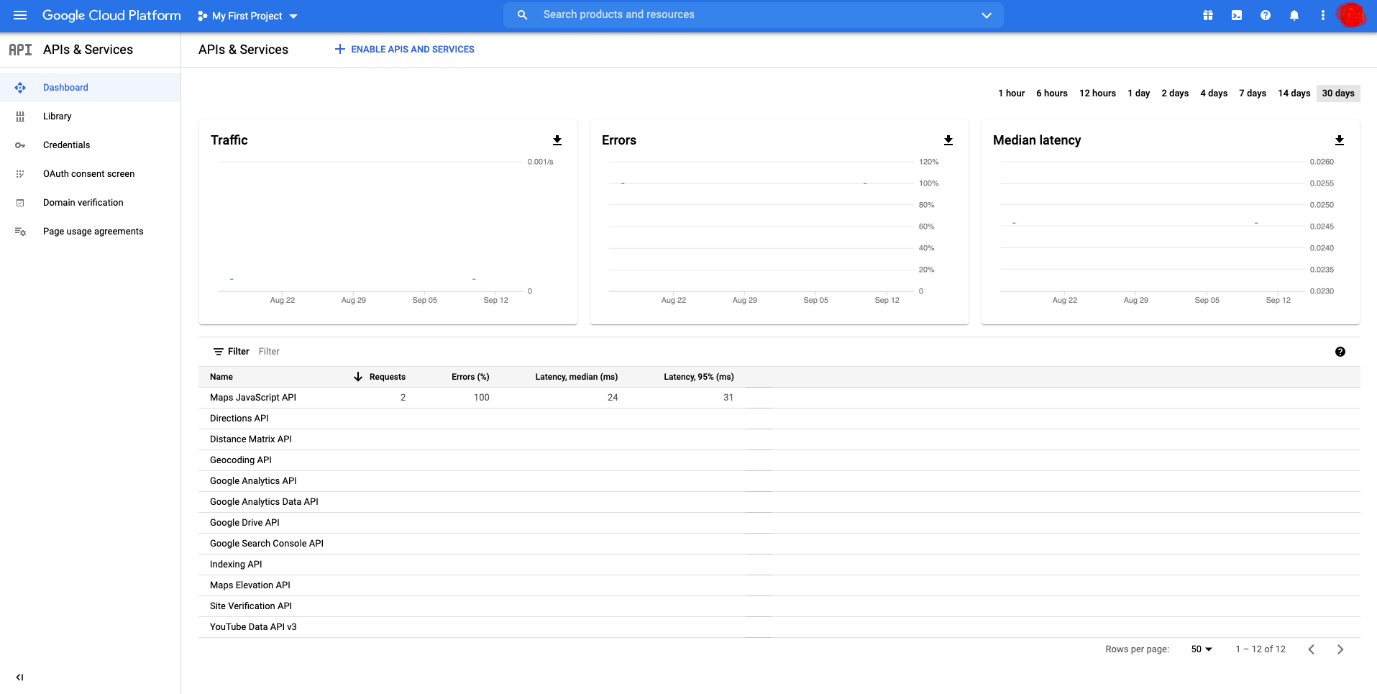This screenshot has width=1377, height=694.
Task: Collapse the side navigation panel
Action: coord(20,677)
